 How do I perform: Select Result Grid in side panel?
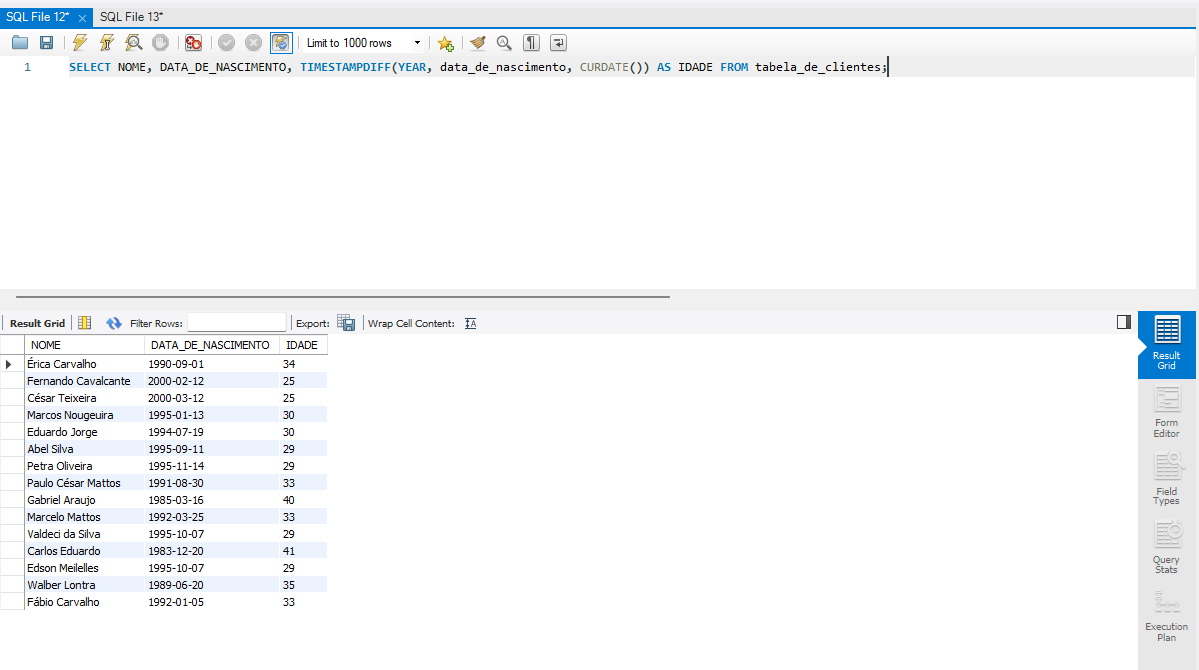1167,343
